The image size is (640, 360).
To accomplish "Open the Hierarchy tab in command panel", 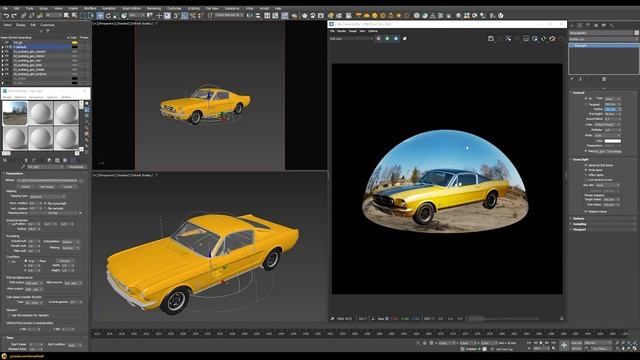I will point(588,25).
